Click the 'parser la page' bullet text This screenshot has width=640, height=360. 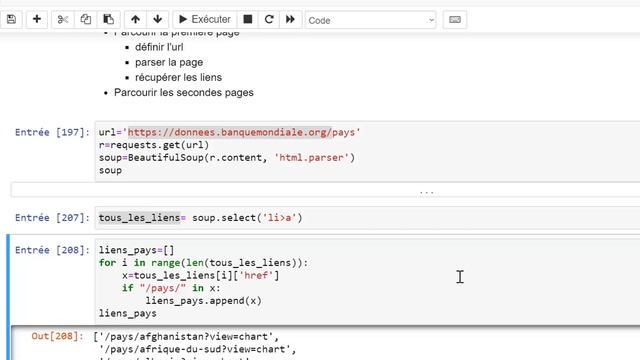(x=169, y=62)
